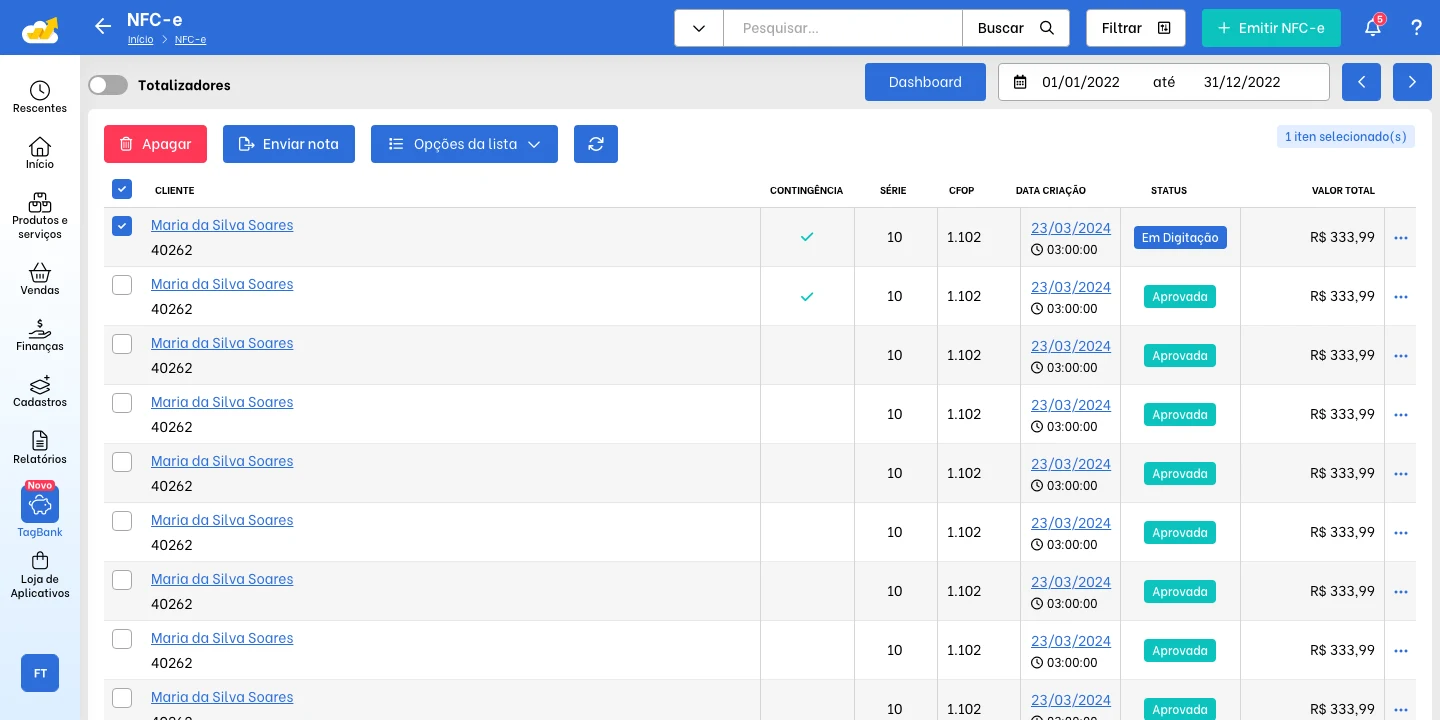Open row actions for Em Digitação invoice
This screenshot has height=720, width=1440.
pyautogui.click(x=1401, y=238)
